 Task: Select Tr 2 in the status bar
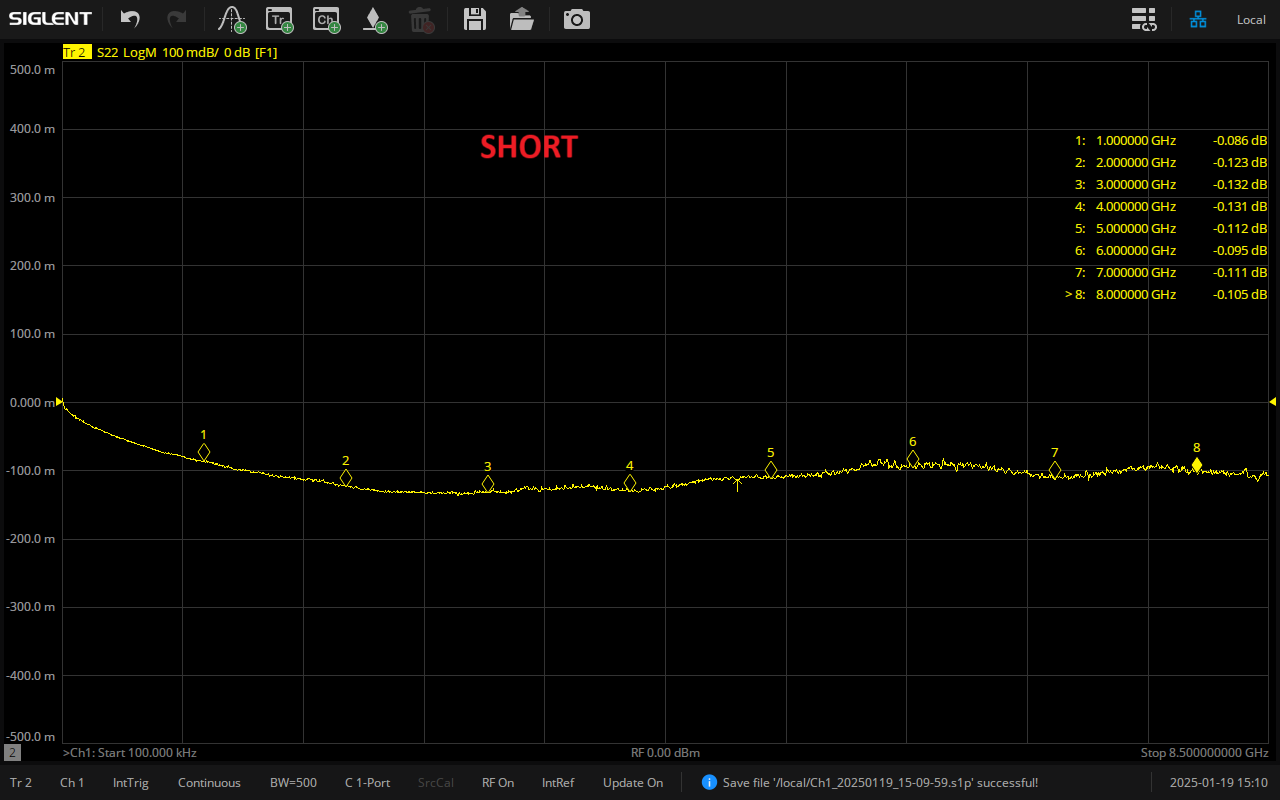pos(21,783)
